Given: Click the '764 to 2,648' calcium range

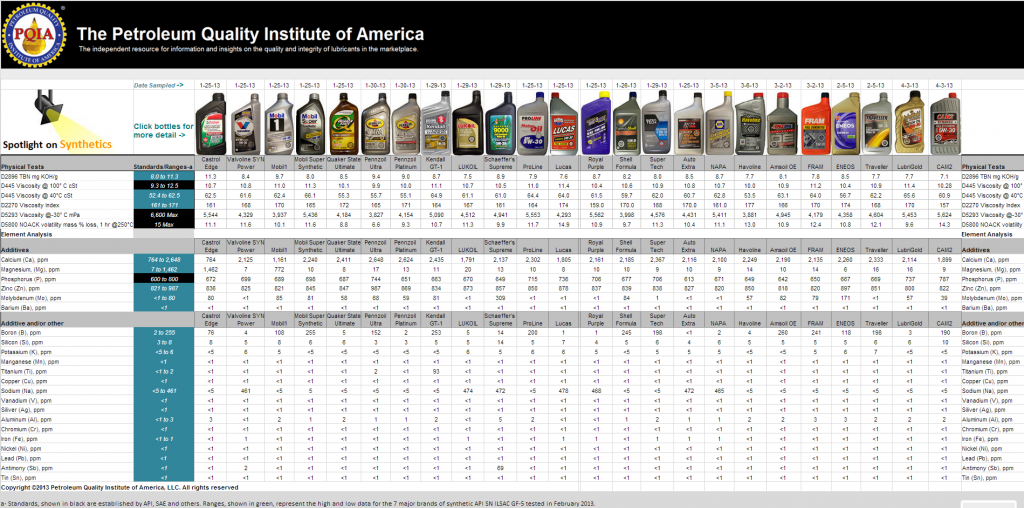Looking at the screenshot, I should (164, 259).
